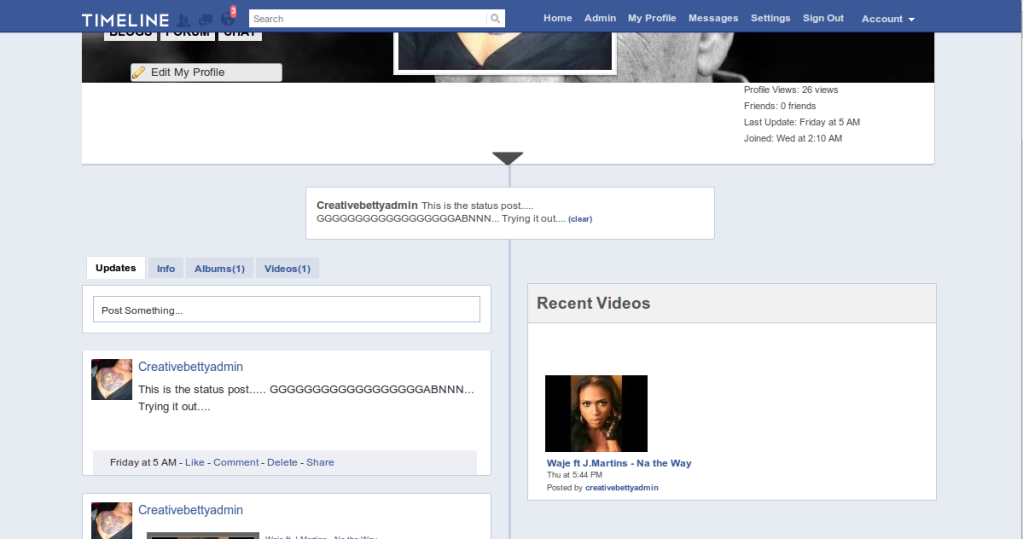Click the Recent Videos heading
Screen dimensions: 1023x539
(x=593, y=303)
